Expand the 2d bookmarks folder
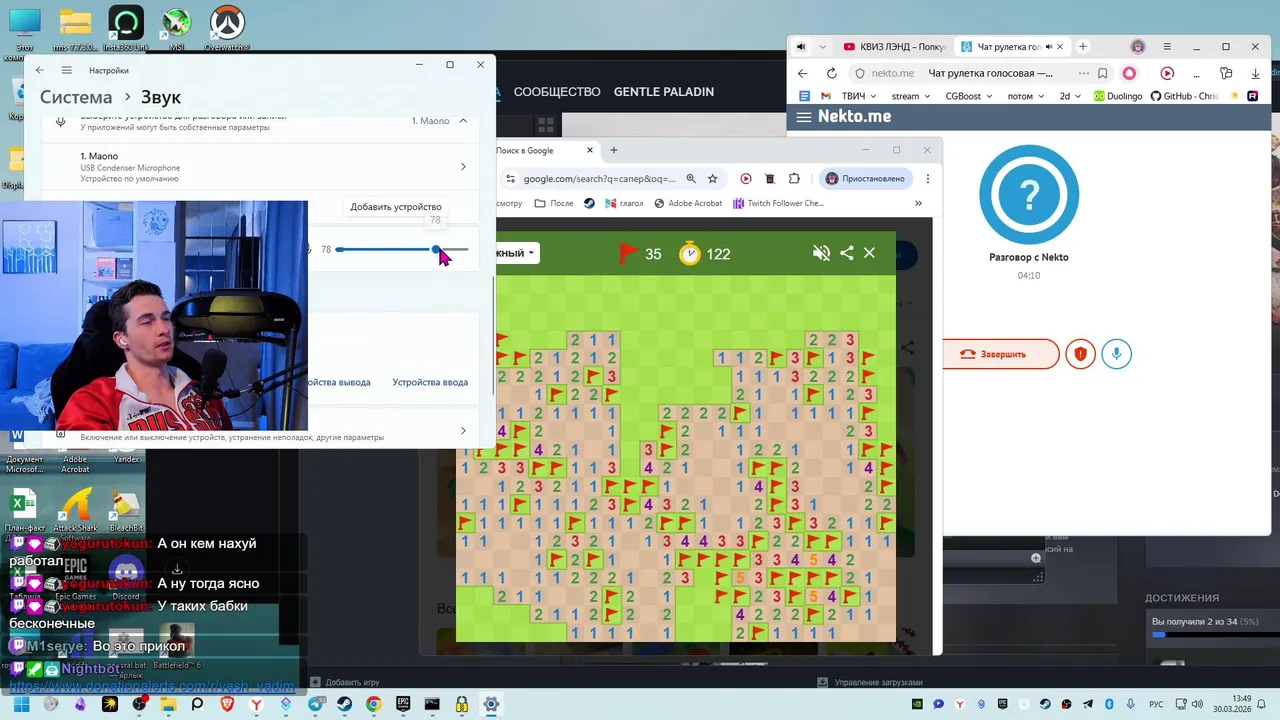The width and height of the screenshot is (1280, 720). pos(1071,96)
